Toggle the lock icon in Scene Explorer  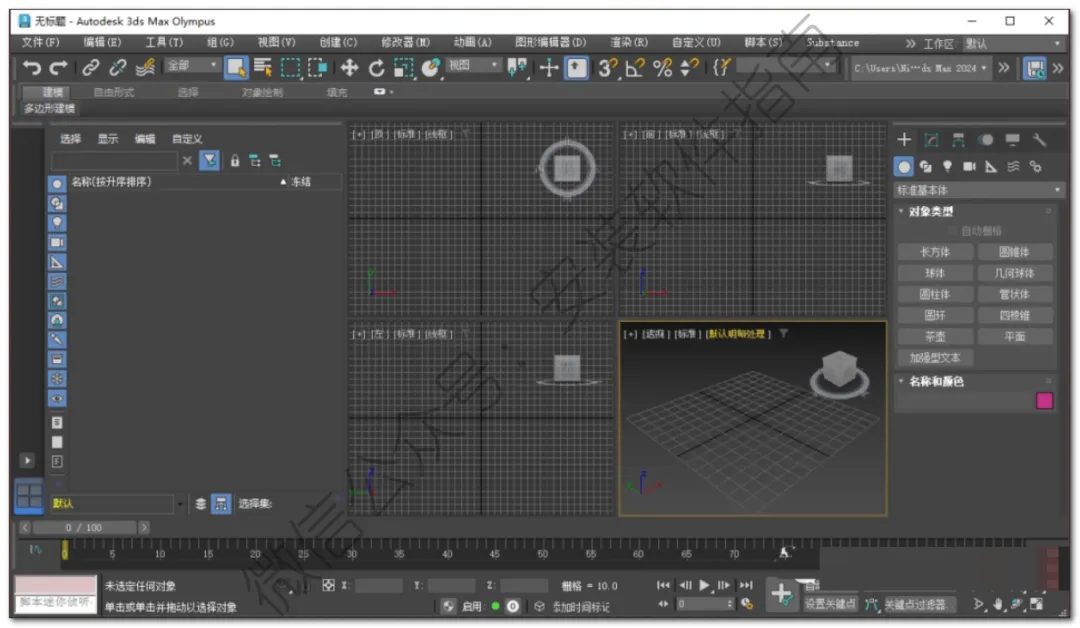235,161
